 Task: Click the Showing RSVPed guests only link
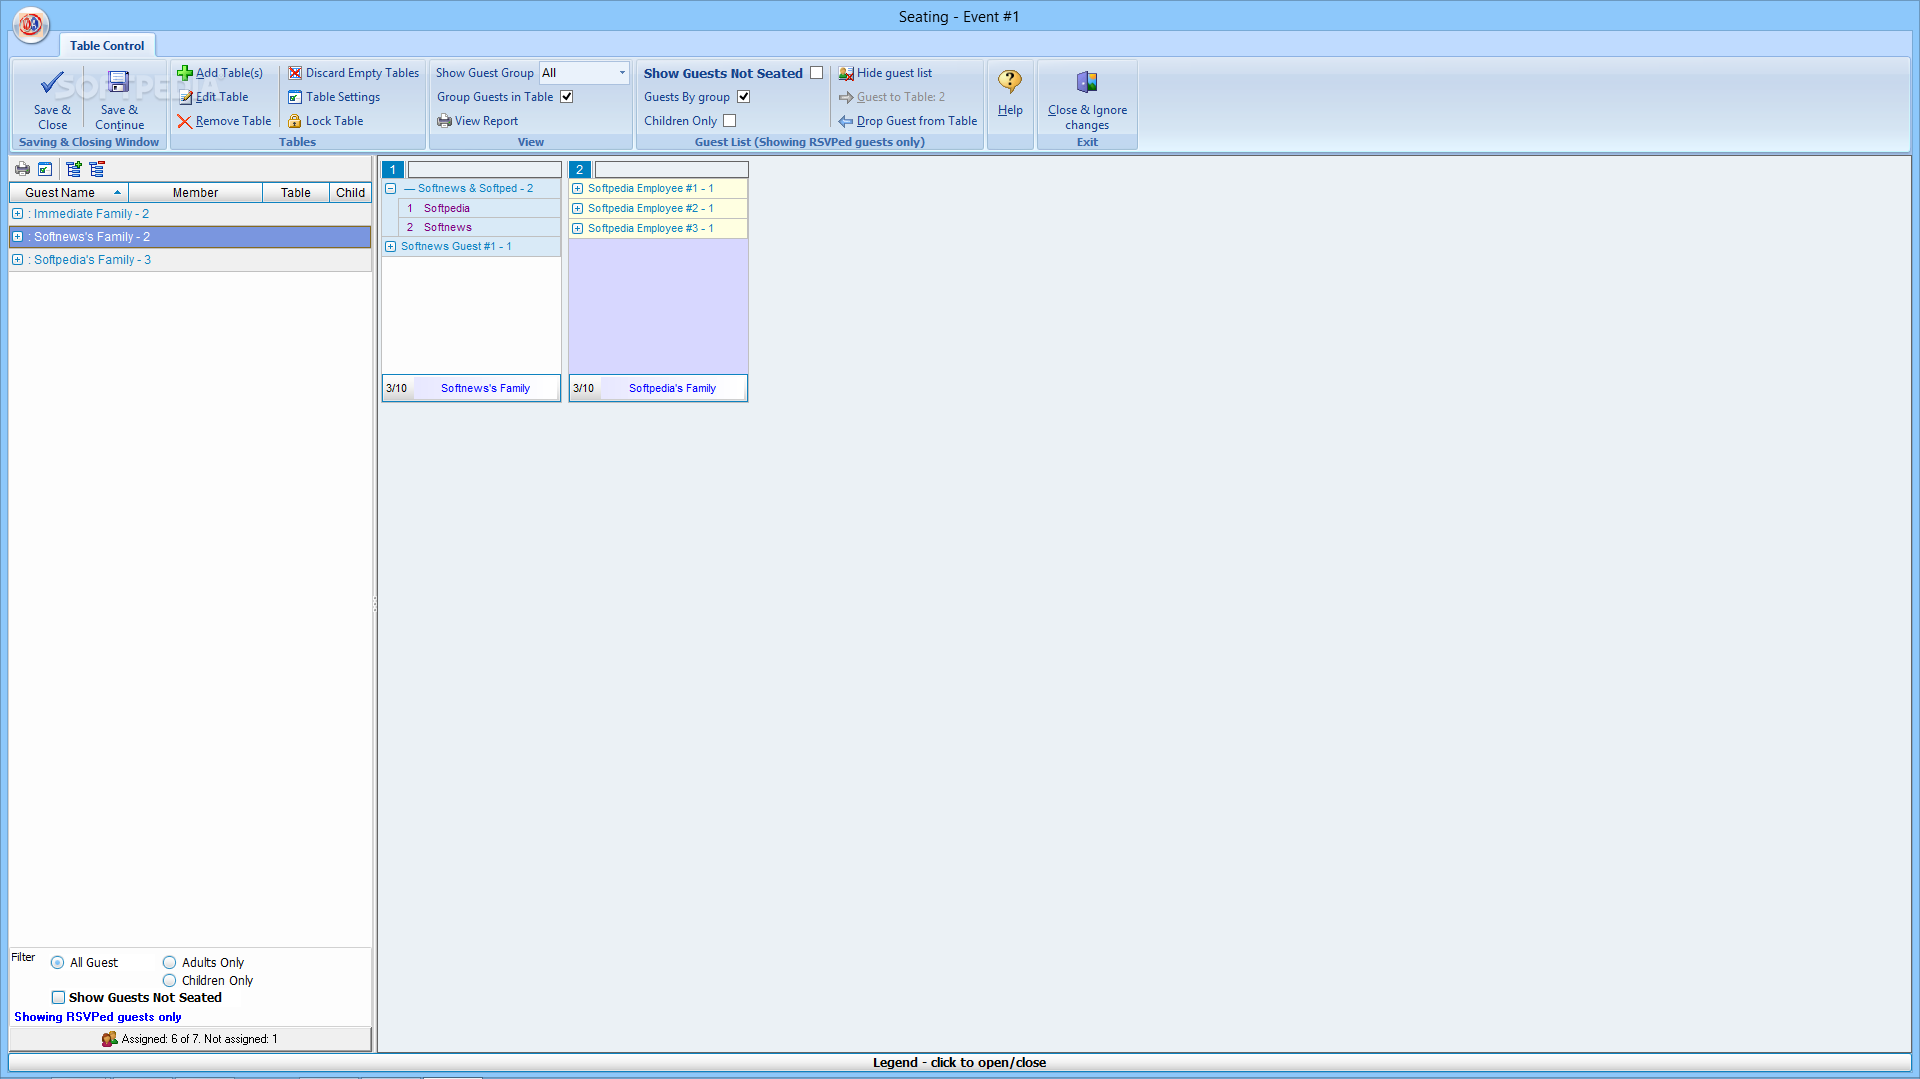tap(98, 1017)
